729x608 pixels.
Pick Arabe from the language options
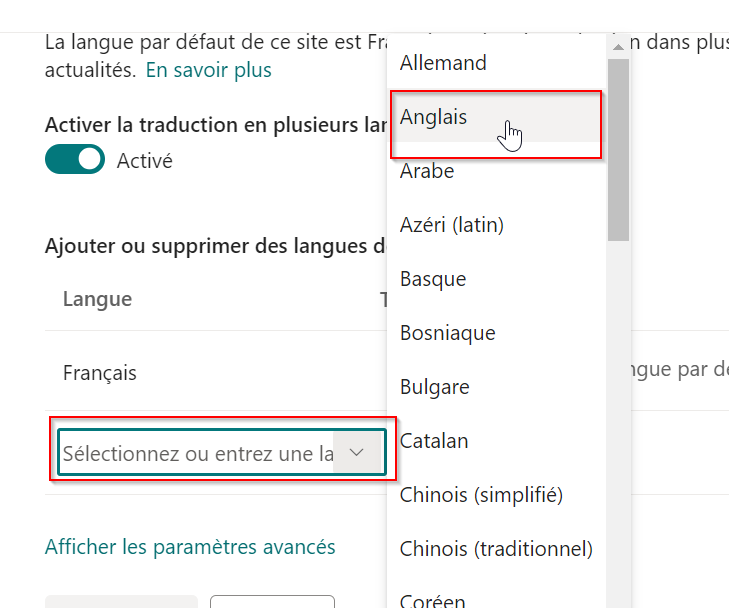point(427,171)
